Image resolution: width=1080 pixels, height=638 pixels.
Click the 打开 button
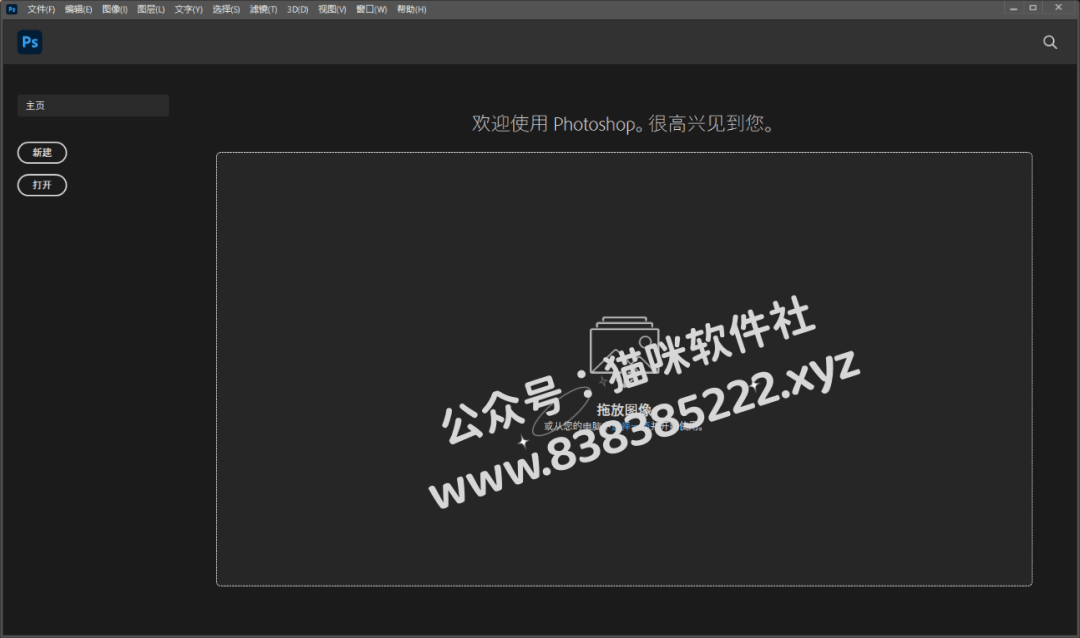(x=42, y=185)
